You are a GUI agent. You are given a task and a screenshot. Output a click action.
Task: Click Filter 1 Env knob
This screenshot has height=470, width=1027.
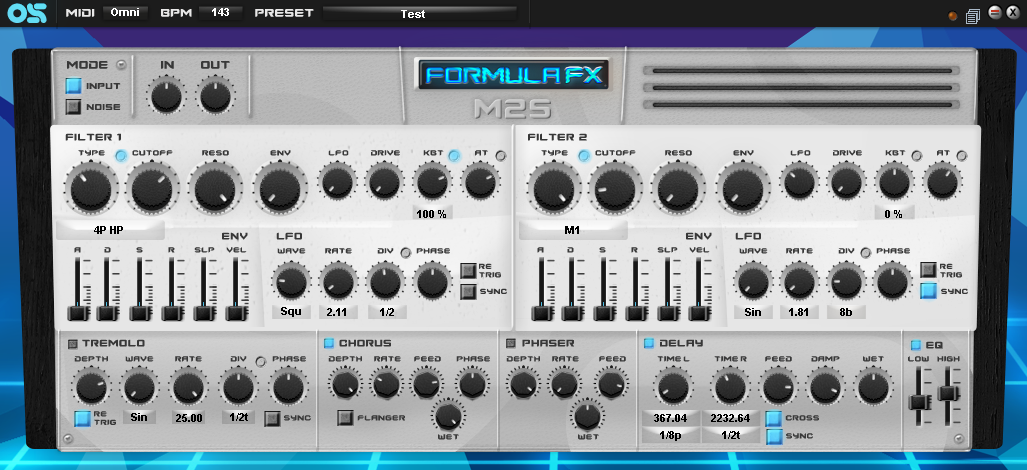coord(280,187)
